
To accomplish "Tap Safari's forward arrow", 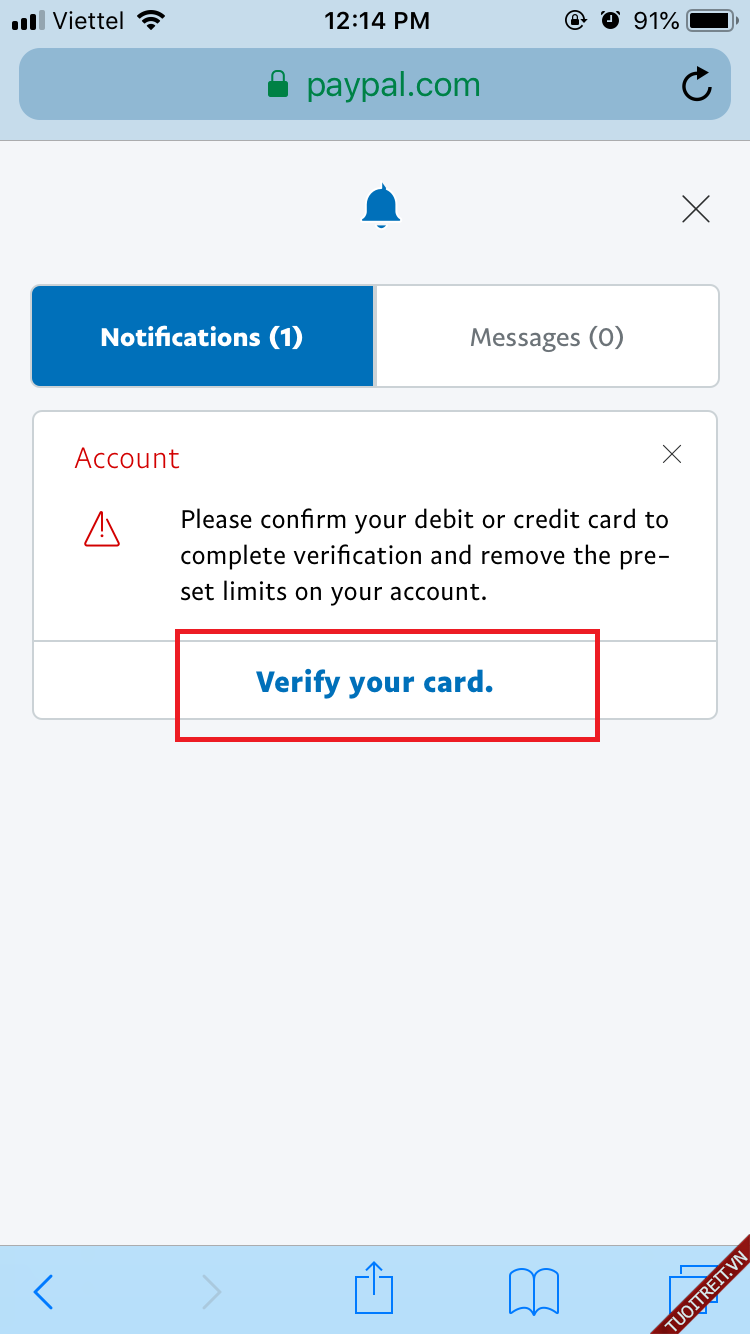I will [211, 1292].
